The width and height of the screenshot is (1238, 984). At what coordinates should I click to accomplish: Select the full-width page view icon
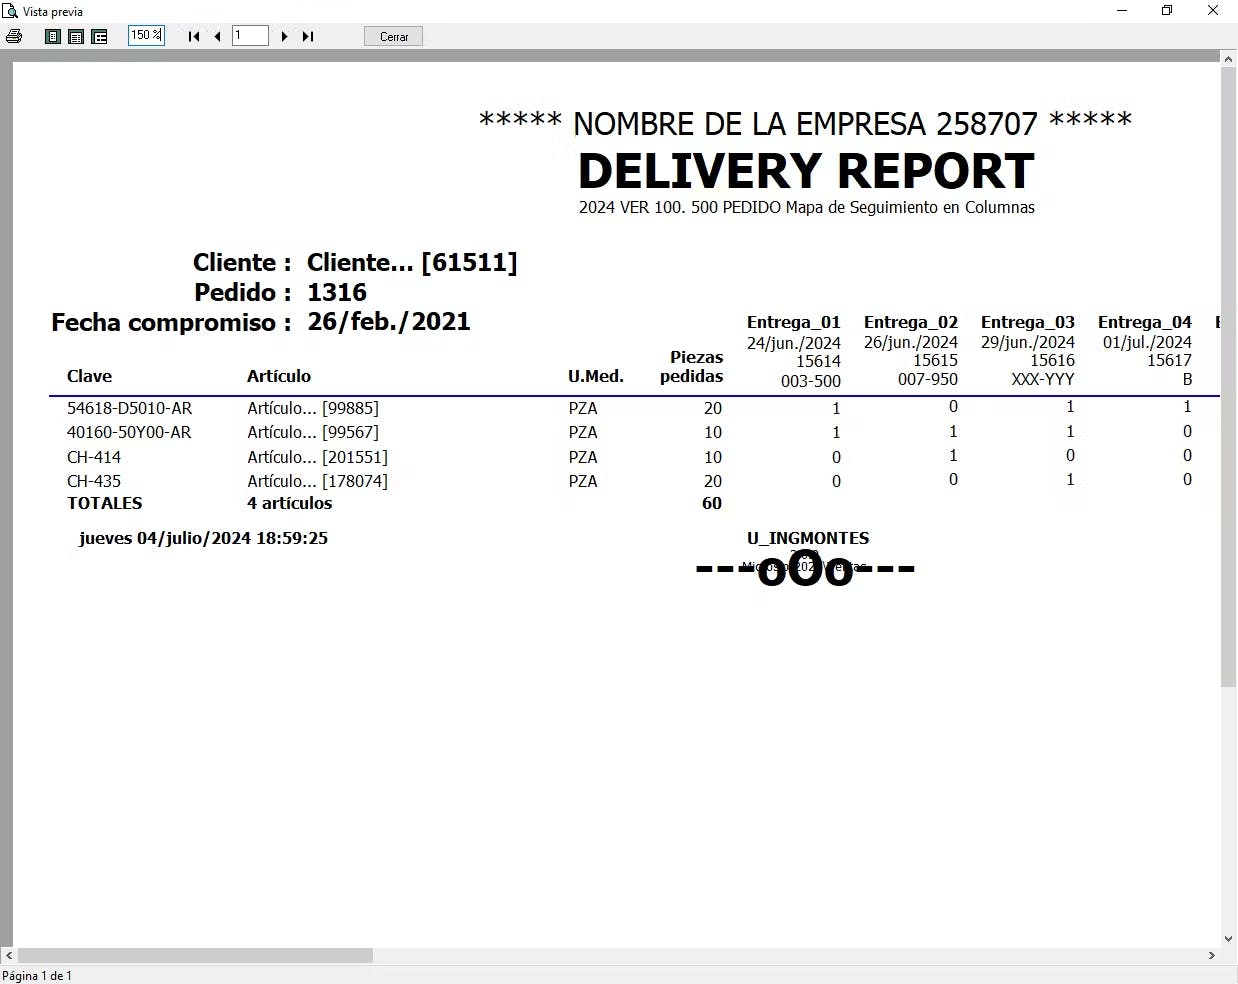tap(76, 36)
